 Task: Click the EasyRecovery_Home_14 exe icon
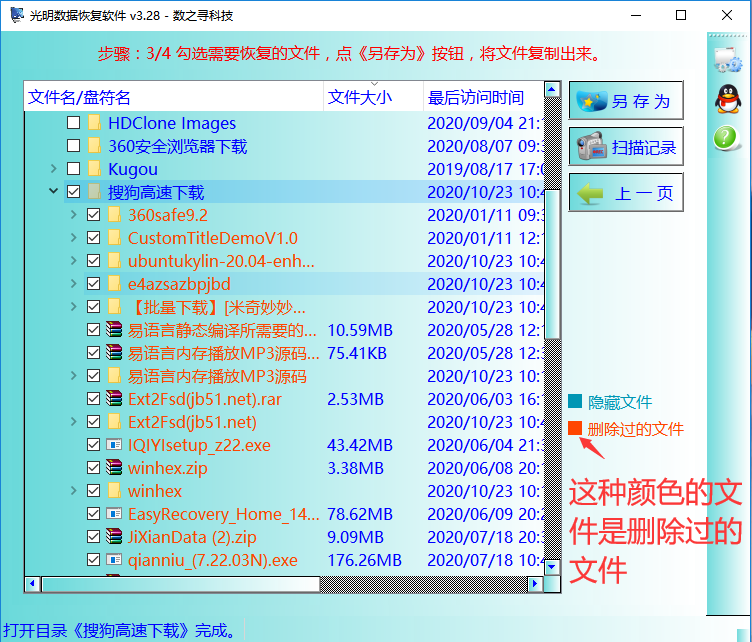coord(114,514)
